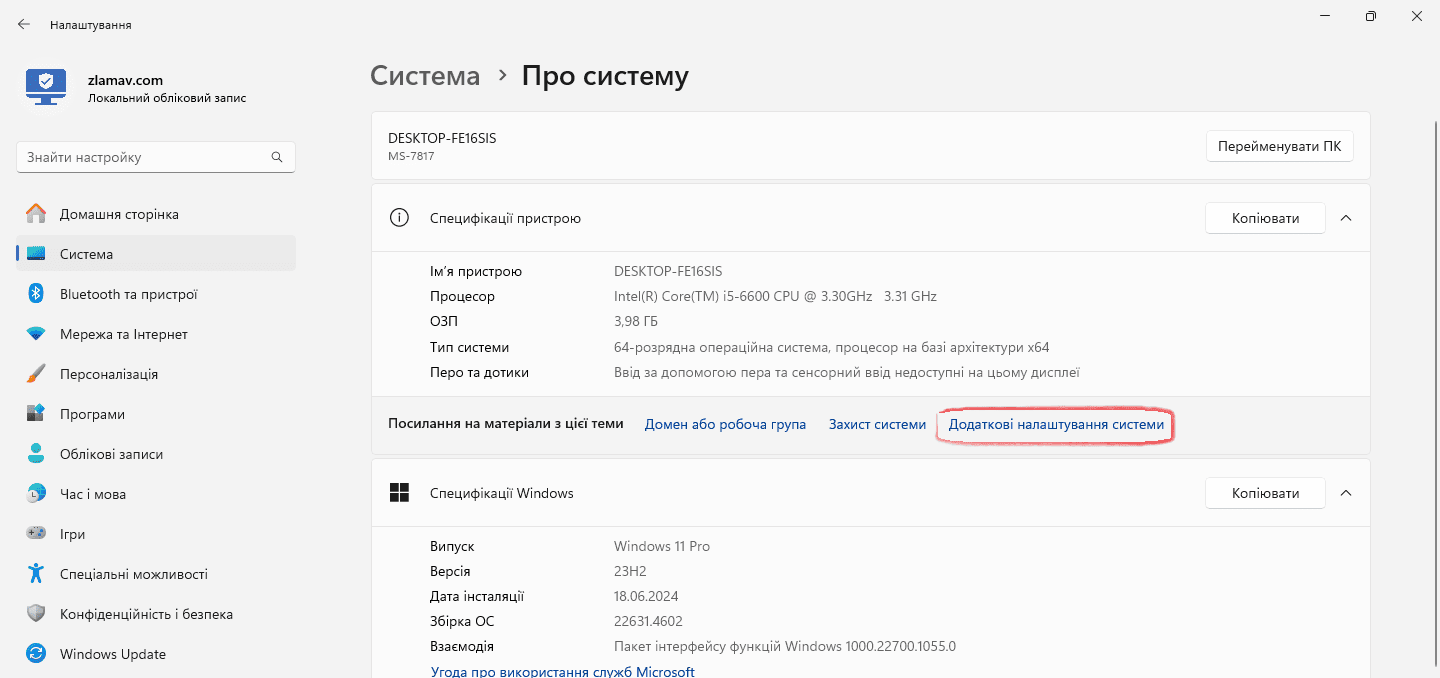Click the person icon for Облікові записи
This screenshot has height=678, width=1440.
36,454
